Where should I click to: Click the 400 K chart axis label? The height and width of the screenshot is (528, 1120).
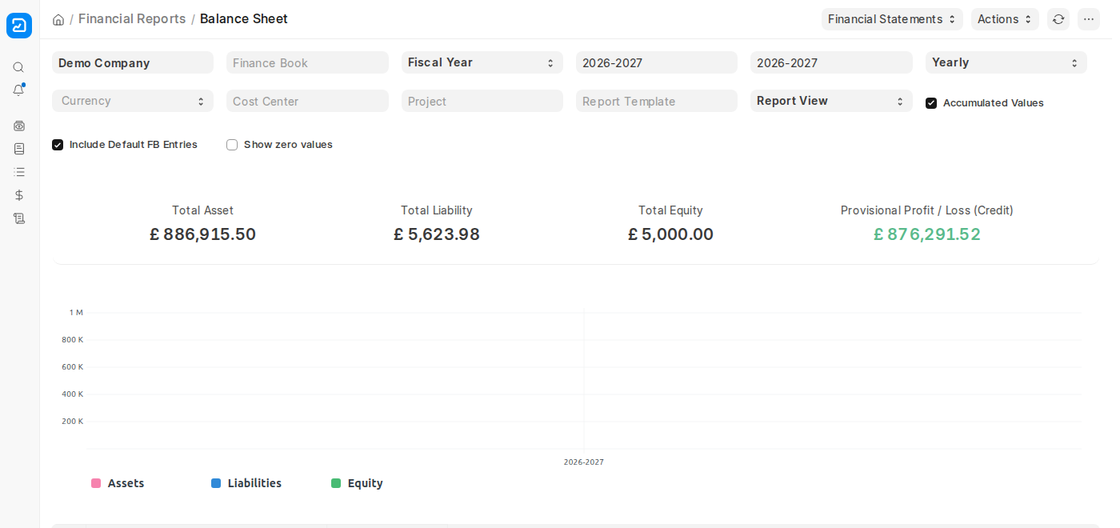tap(73, 394)
